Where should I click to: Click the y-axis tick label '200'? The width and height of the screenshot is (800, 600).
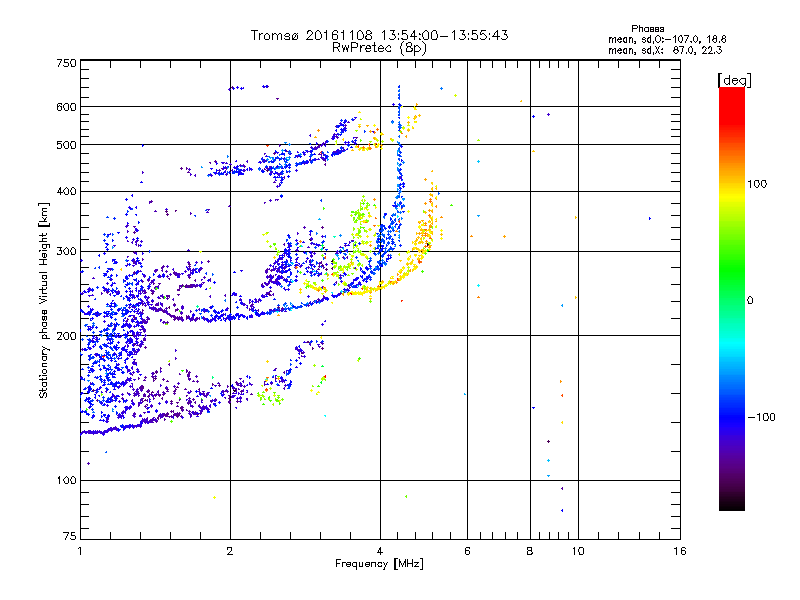coord(66,336)
